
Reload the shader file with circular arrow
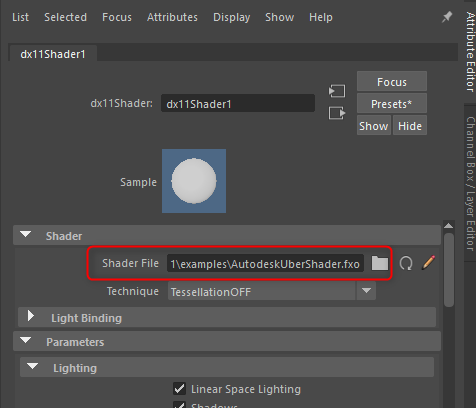[406, 264]
